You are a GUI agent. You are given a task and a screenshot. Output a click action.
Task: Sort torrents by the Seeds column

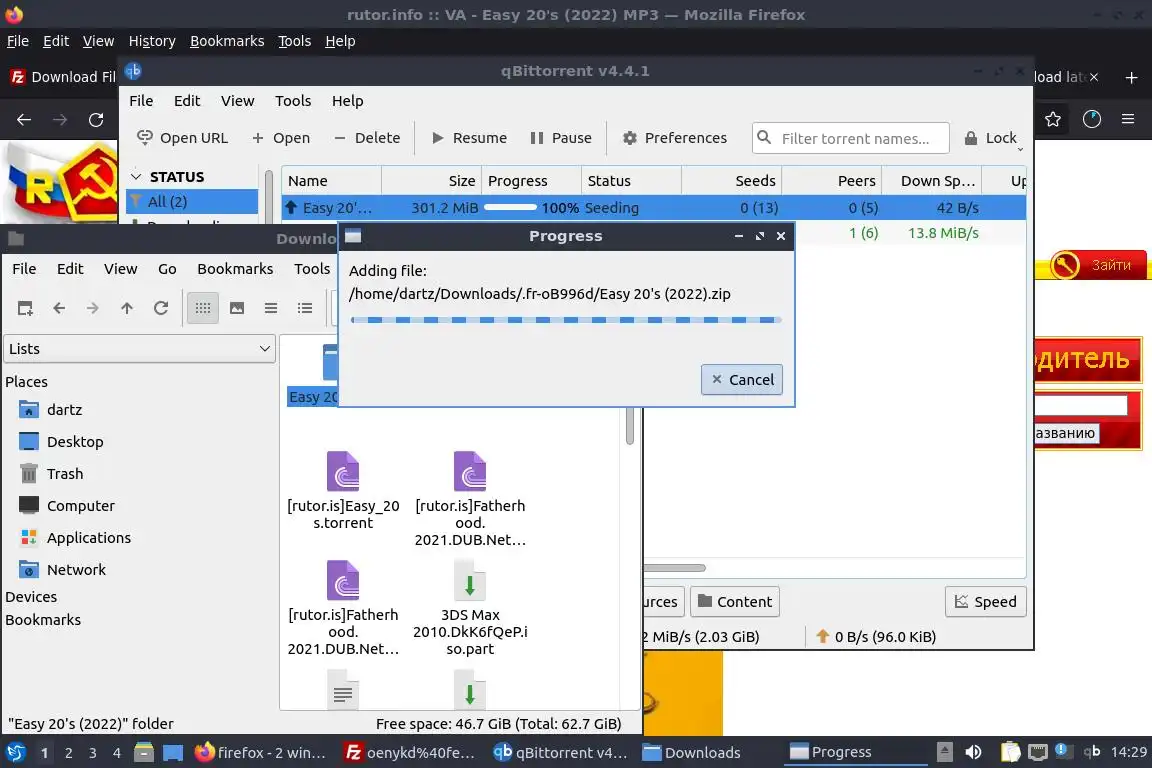click(x=731, y=181)
